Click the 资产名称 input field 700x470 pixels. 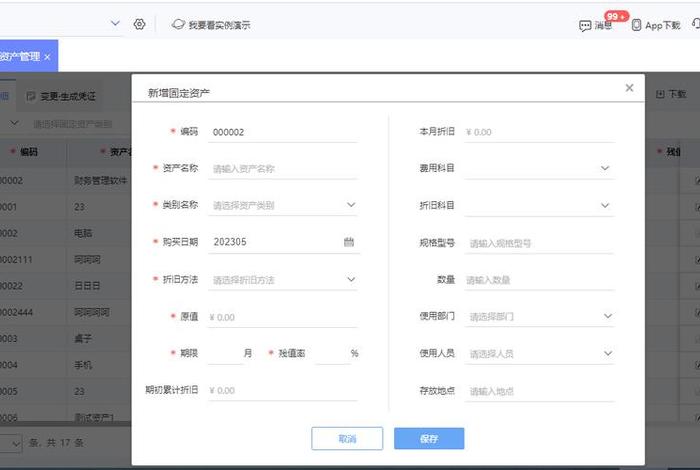click(x=283, y=169)
